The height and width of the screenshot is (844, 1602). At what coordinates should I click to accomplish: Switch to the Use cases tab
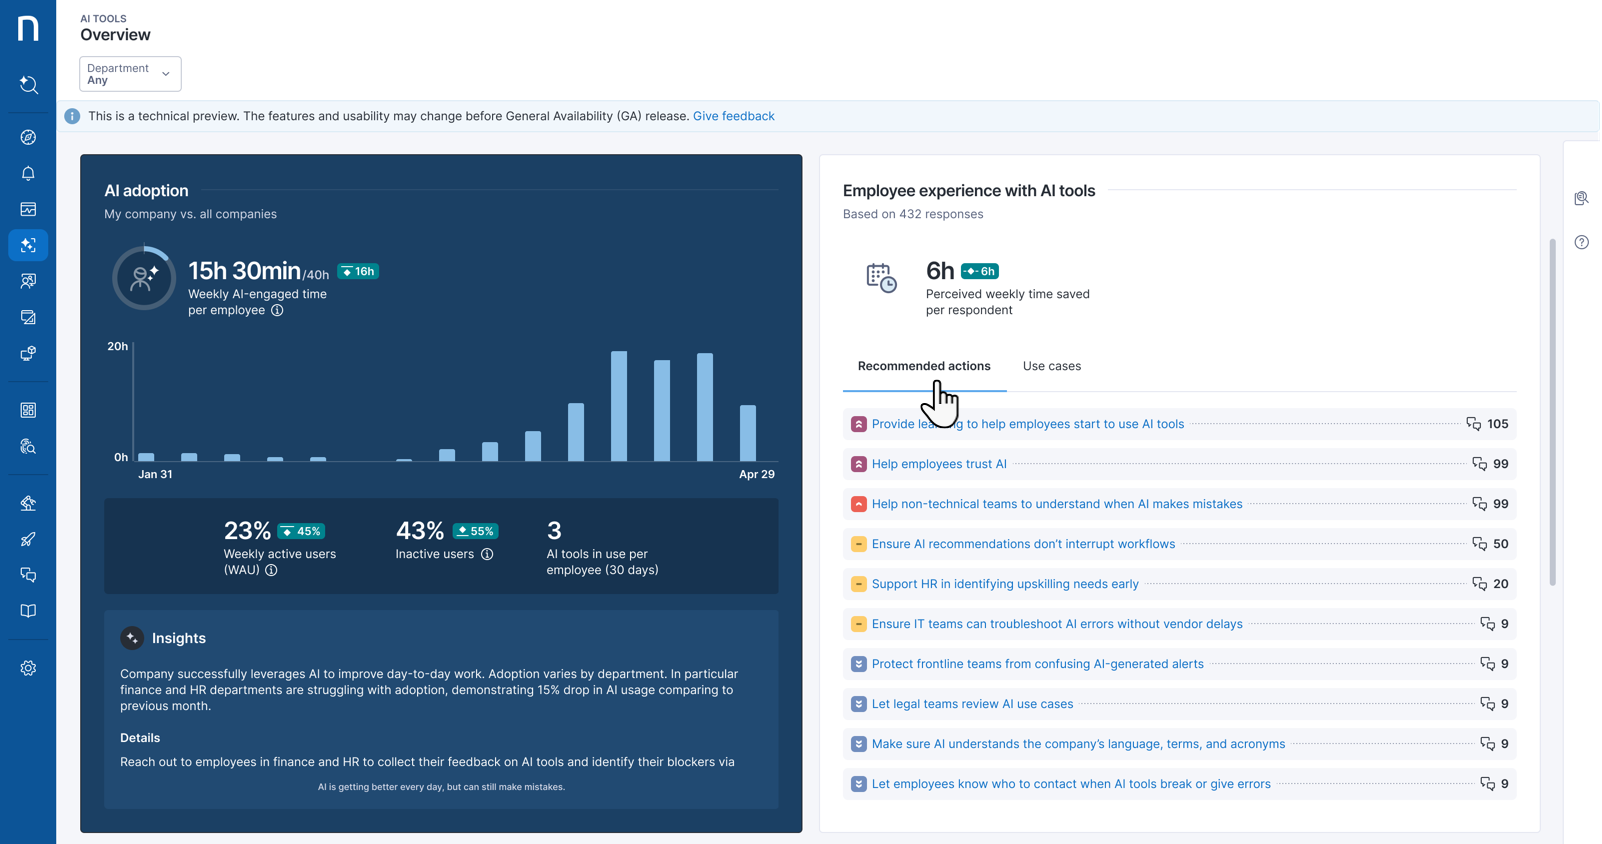(x=1051, y=366)
